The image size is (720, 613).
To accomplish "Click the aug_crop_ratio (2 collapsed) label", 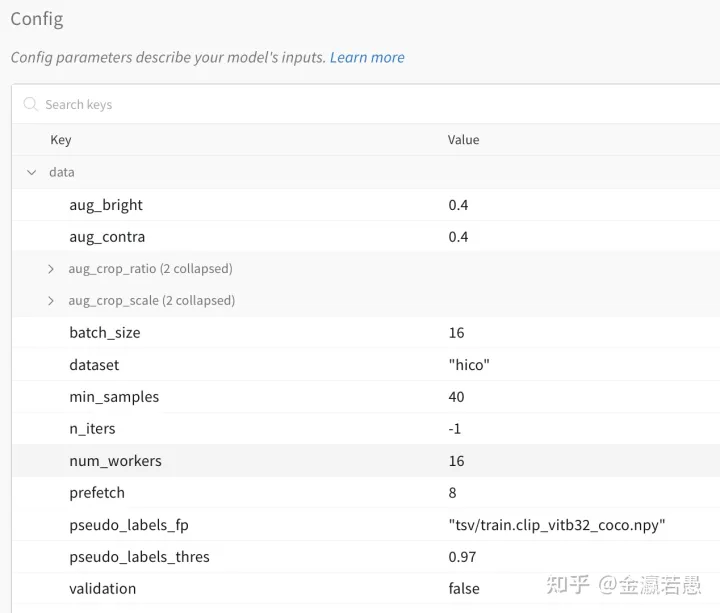I will (x=150, y=269).
